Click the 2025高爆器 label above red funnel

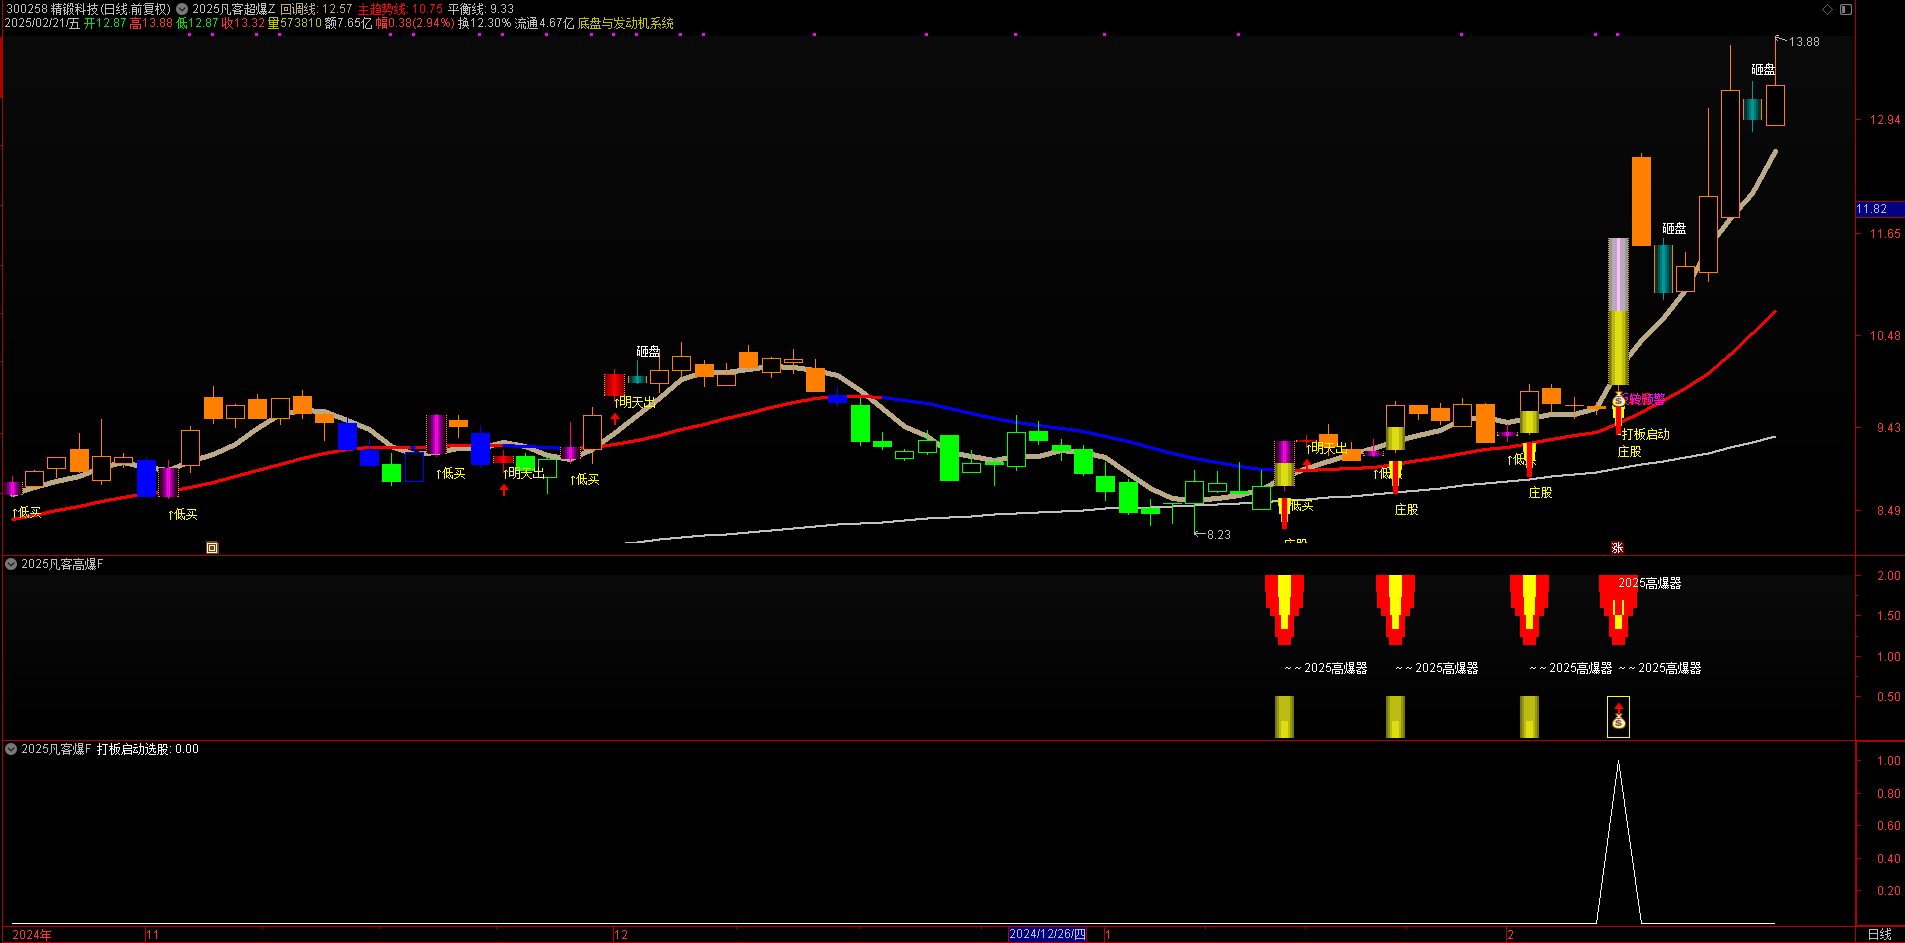tap(1650, 583)
